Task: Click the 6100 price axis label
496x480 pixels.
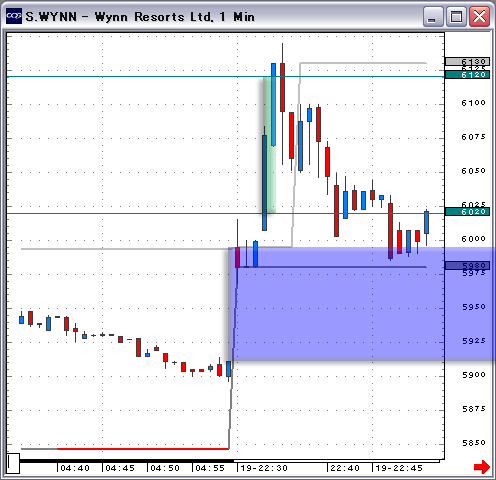Action: [473, 103]
